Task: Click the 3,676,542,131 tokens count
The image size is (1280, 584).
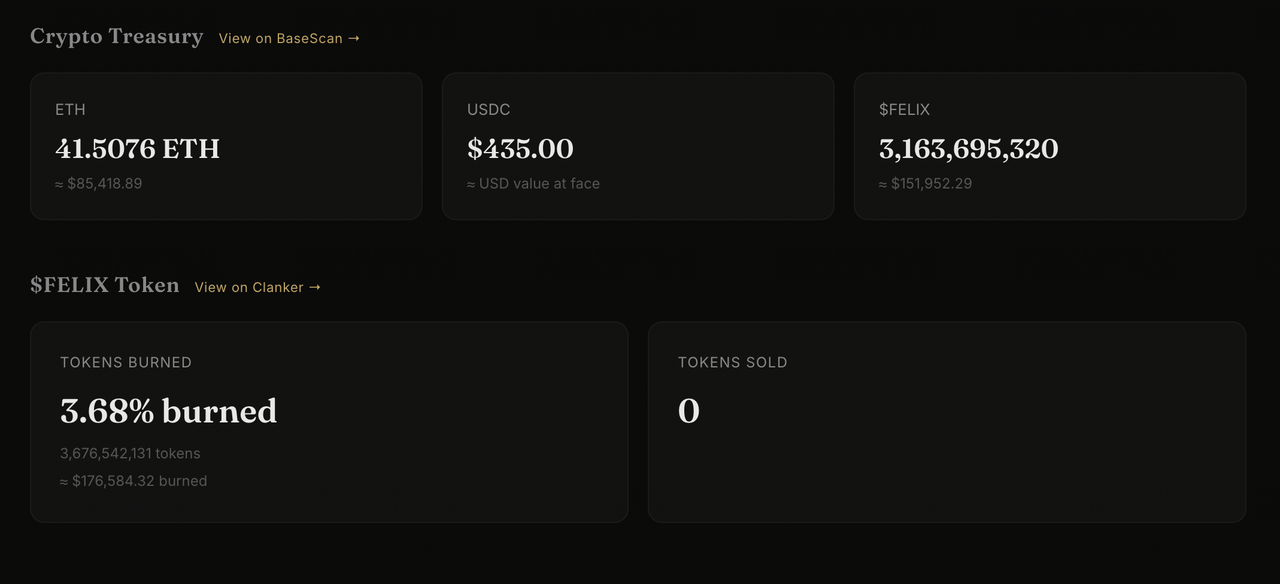Action: point(130,453)
